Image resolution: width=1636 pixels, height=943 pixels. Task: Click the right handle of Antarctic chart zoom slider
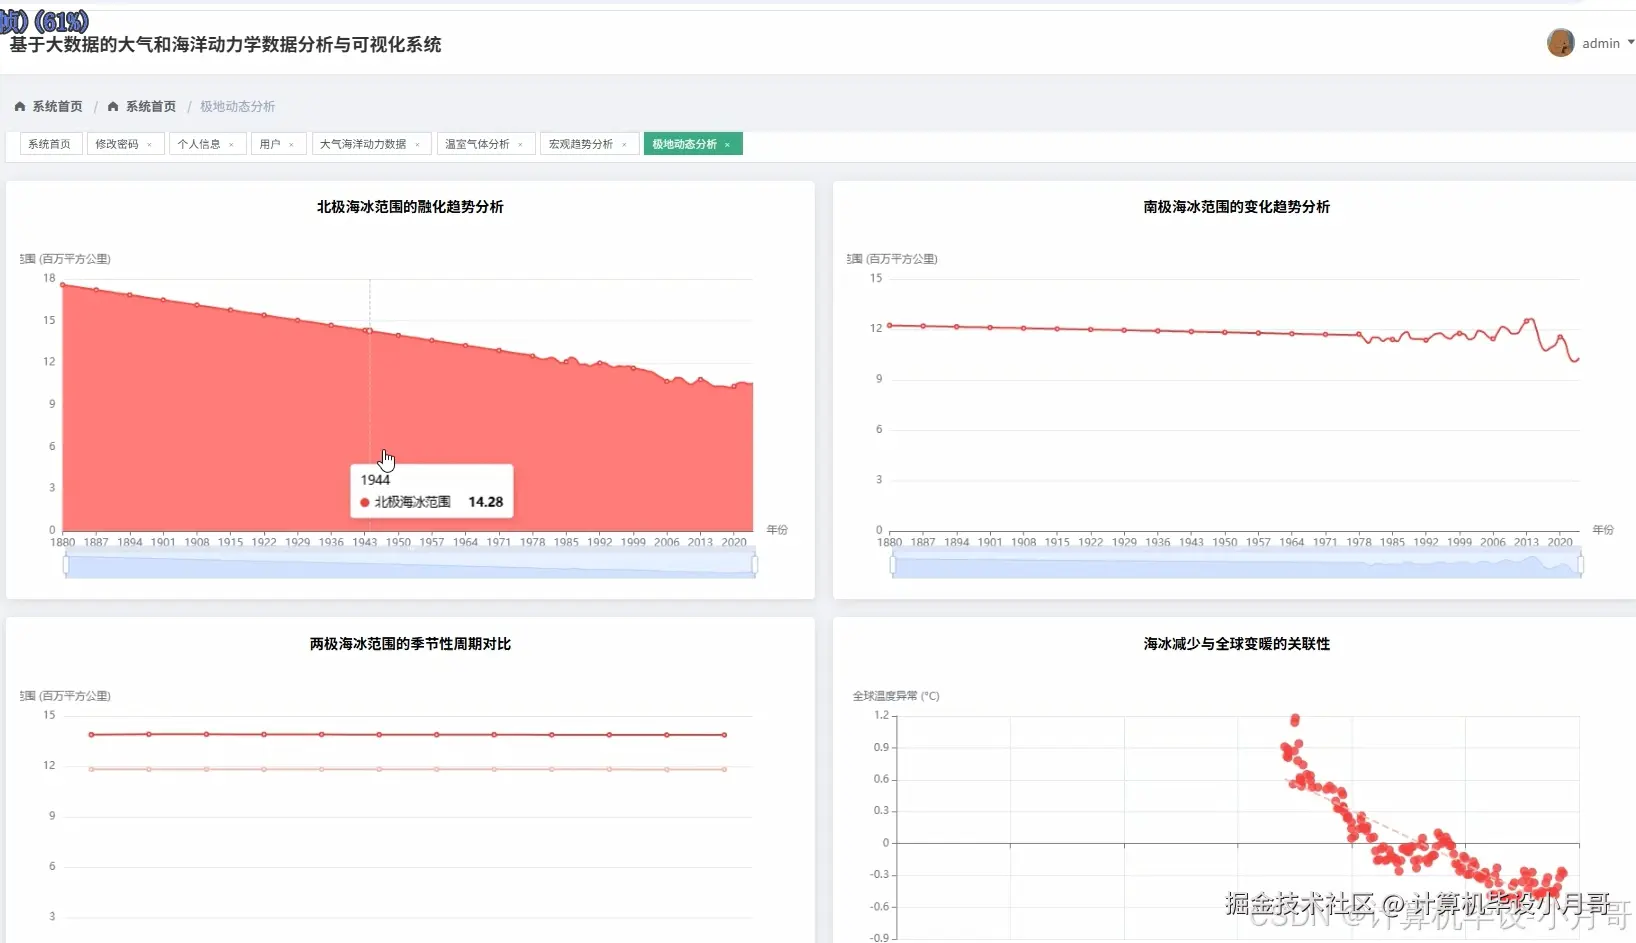(x=1580, y=565)
